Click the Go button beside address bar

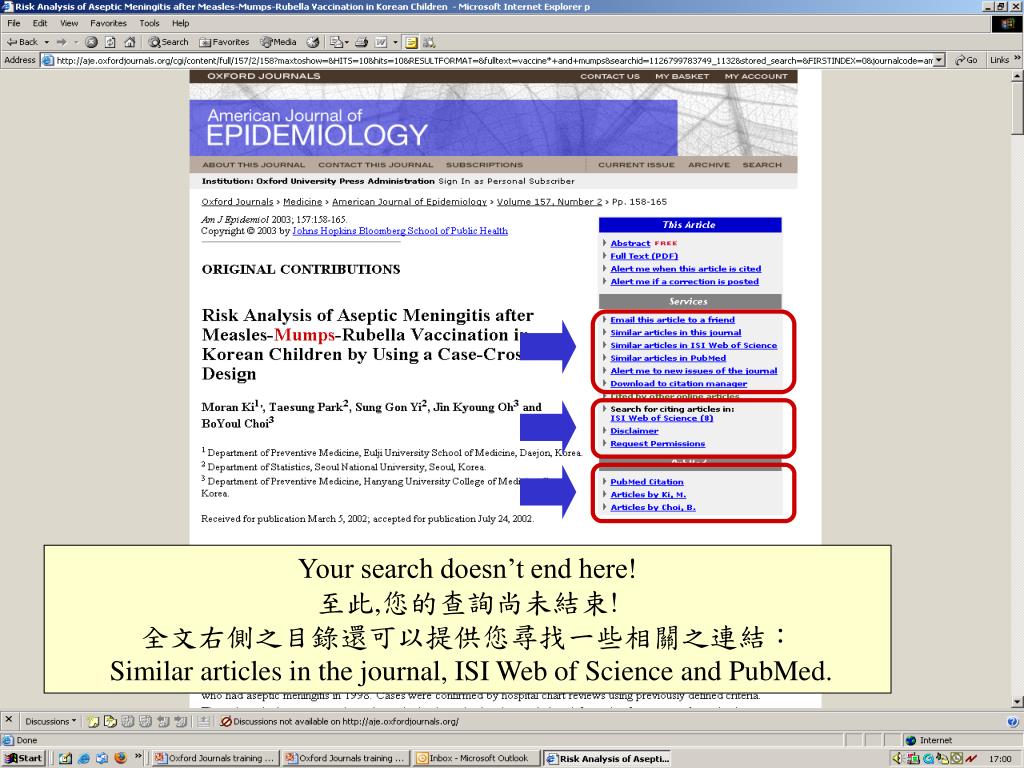(x=967, y=60)
